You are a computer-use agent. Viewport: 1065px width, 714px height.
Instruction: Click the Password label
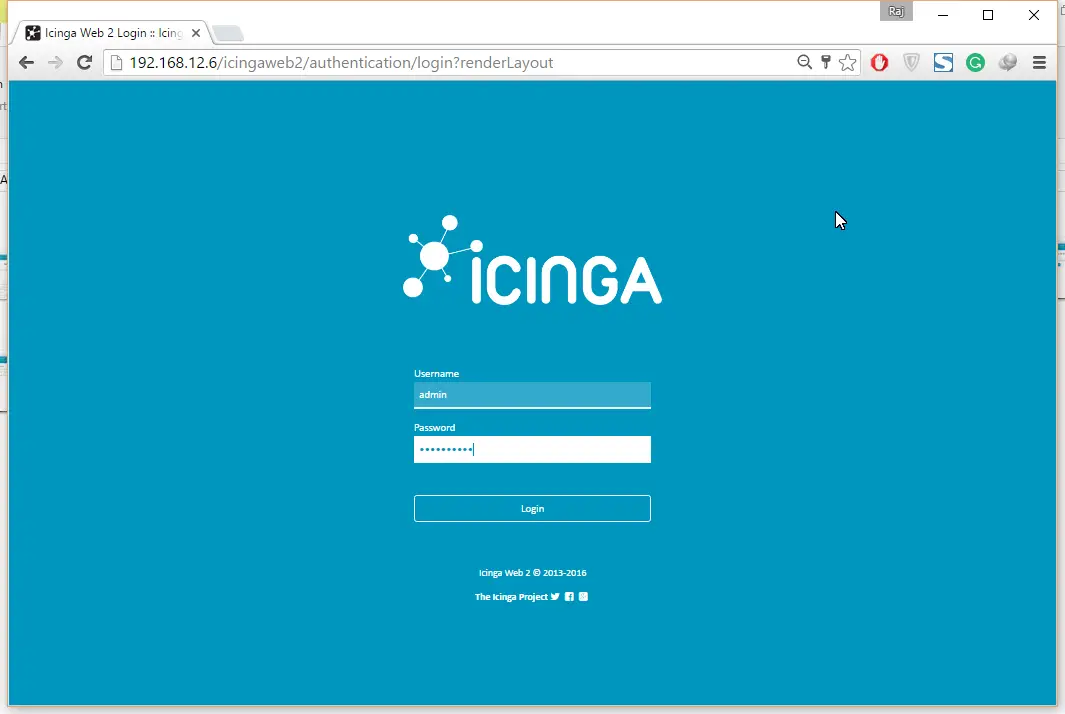pos(435,427)
